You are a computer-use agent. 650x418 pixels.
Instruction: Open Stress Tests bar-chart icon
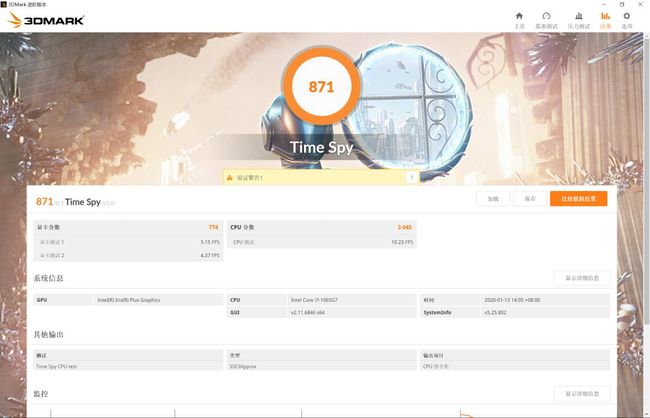tap(579, 16)
